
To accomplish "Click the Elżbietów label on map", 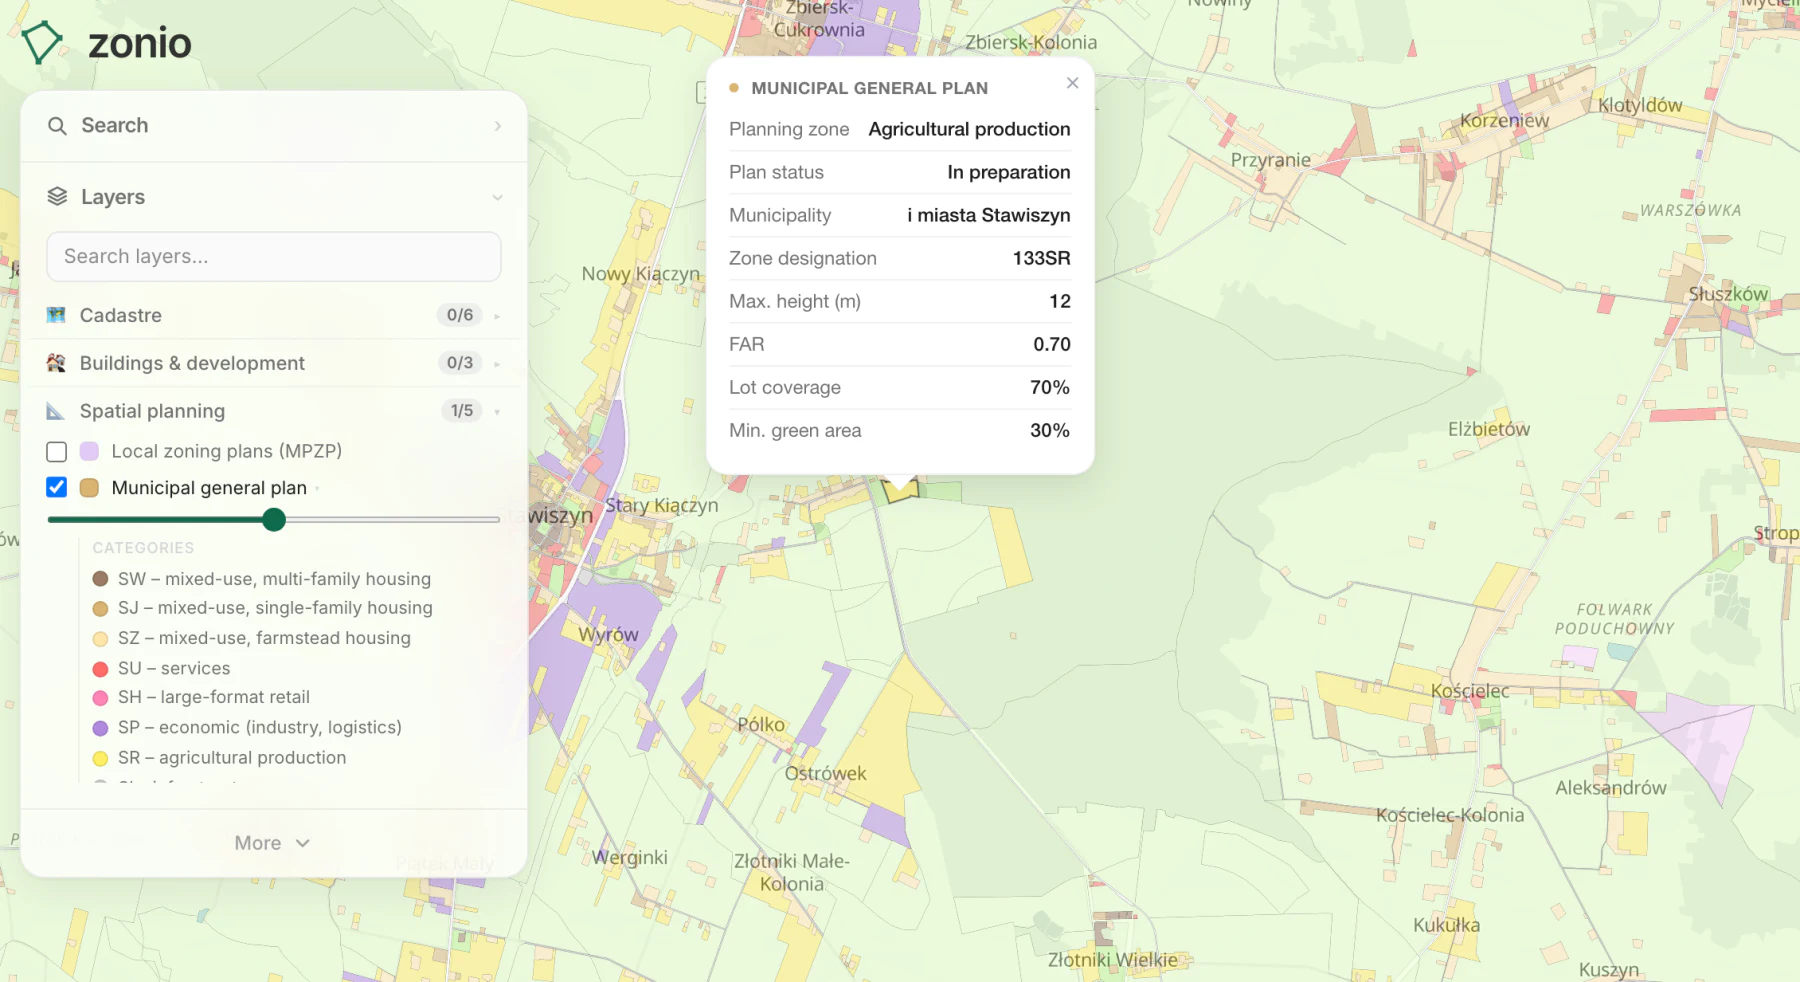I will tap(1489, 429).
